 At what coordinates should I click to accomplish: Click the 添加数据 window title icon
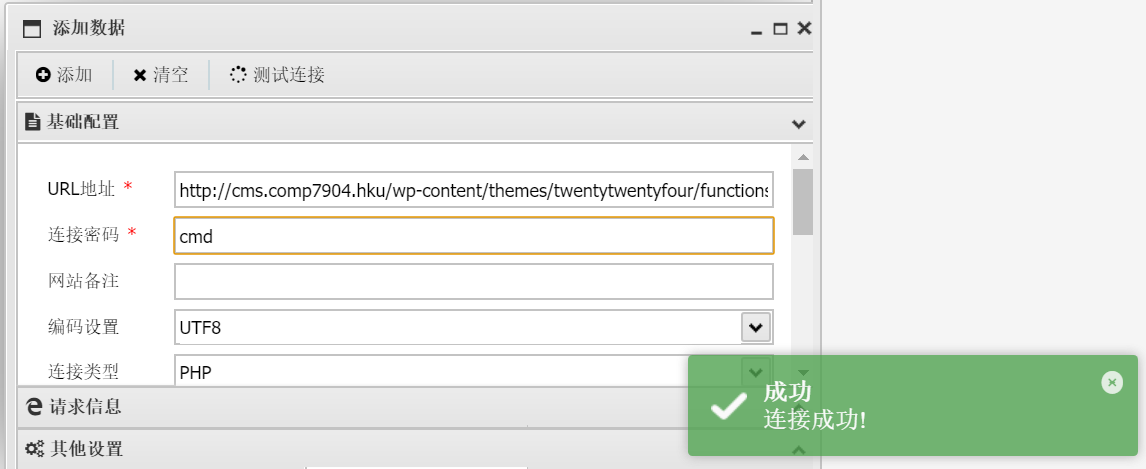[32, 29]
